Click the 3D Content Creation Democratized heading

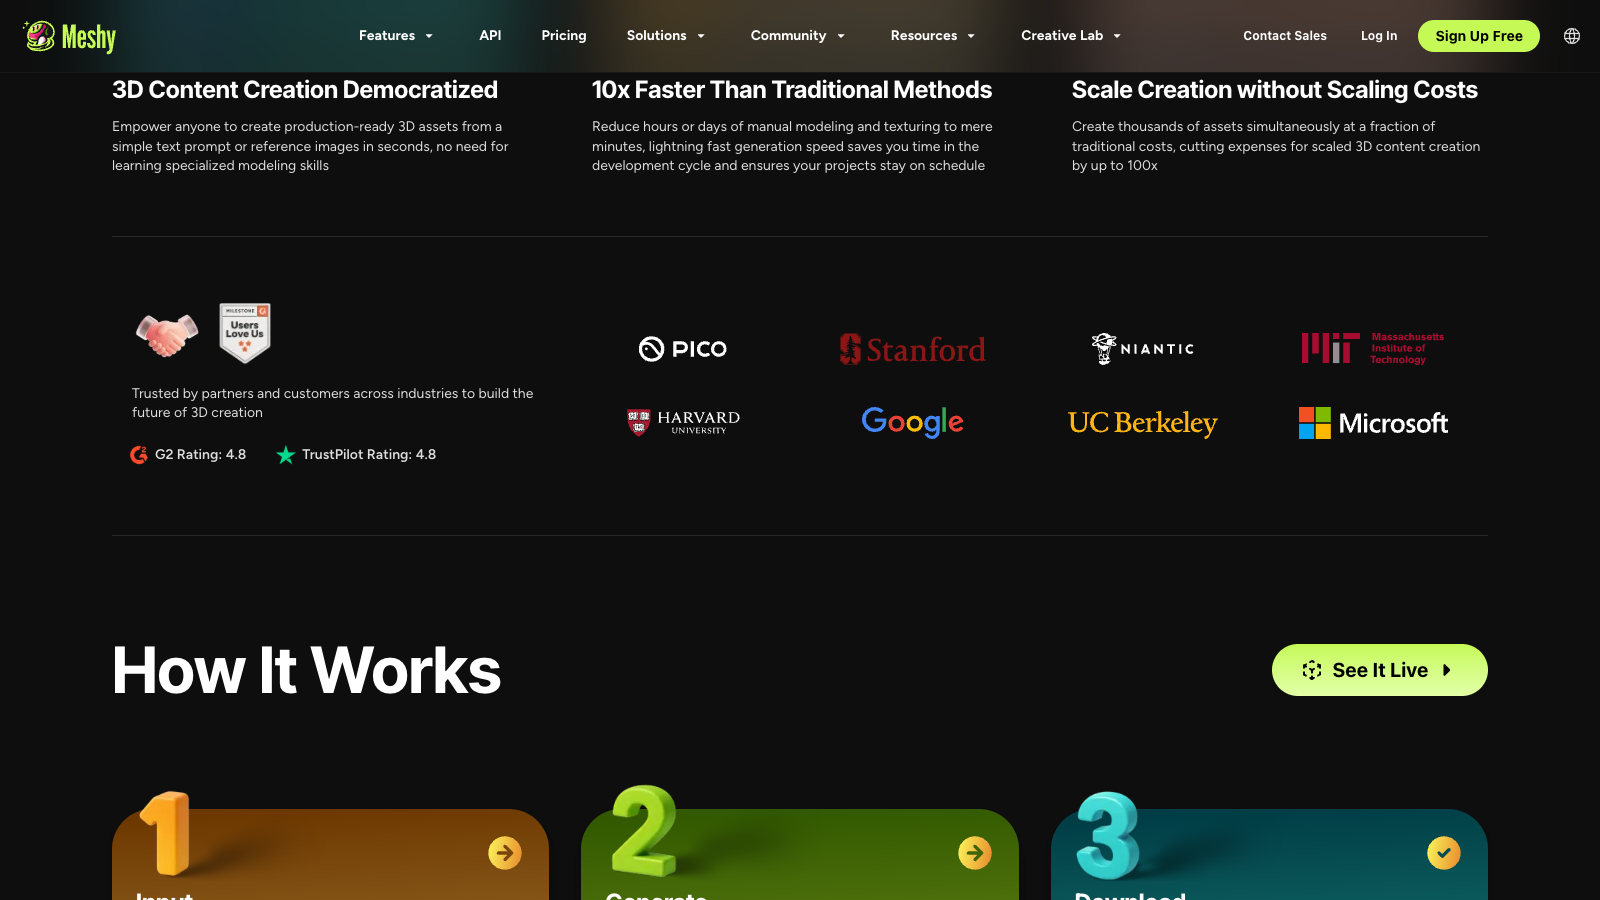pos(305,90)
